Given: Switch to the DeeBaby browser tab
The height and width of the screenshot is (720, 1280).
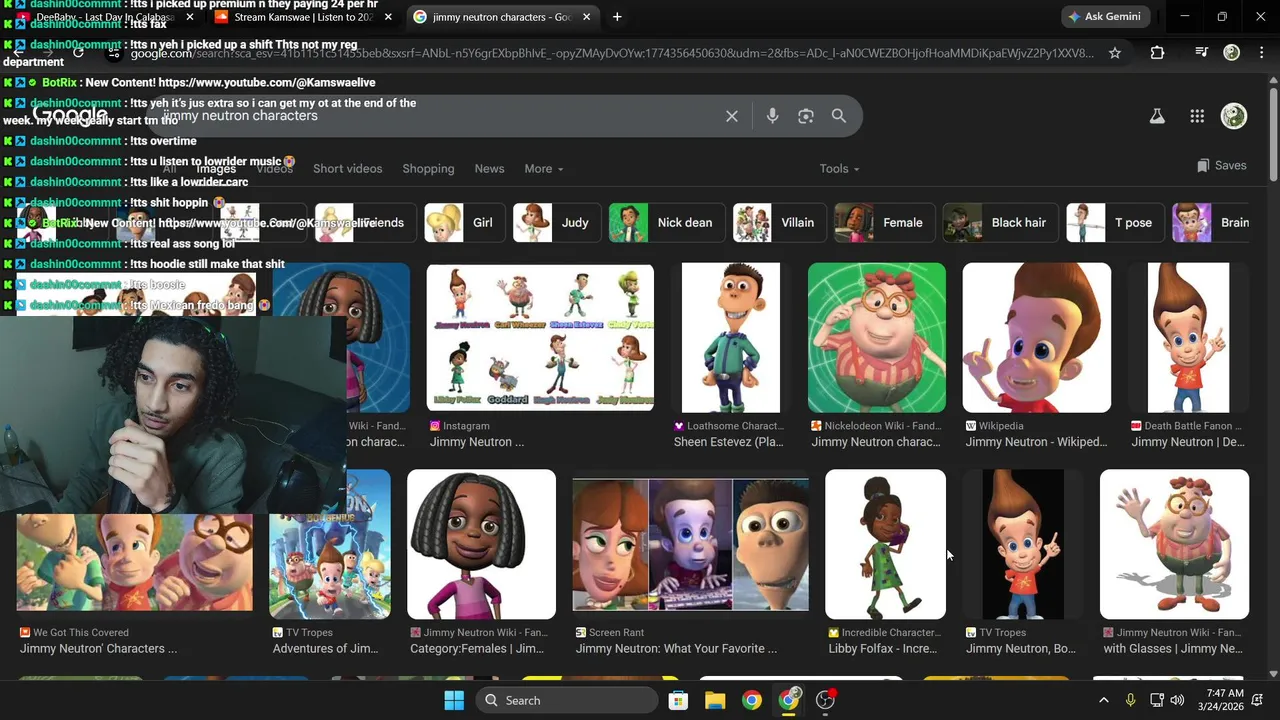Looking at the screenshot, I should tap(105, 17).
